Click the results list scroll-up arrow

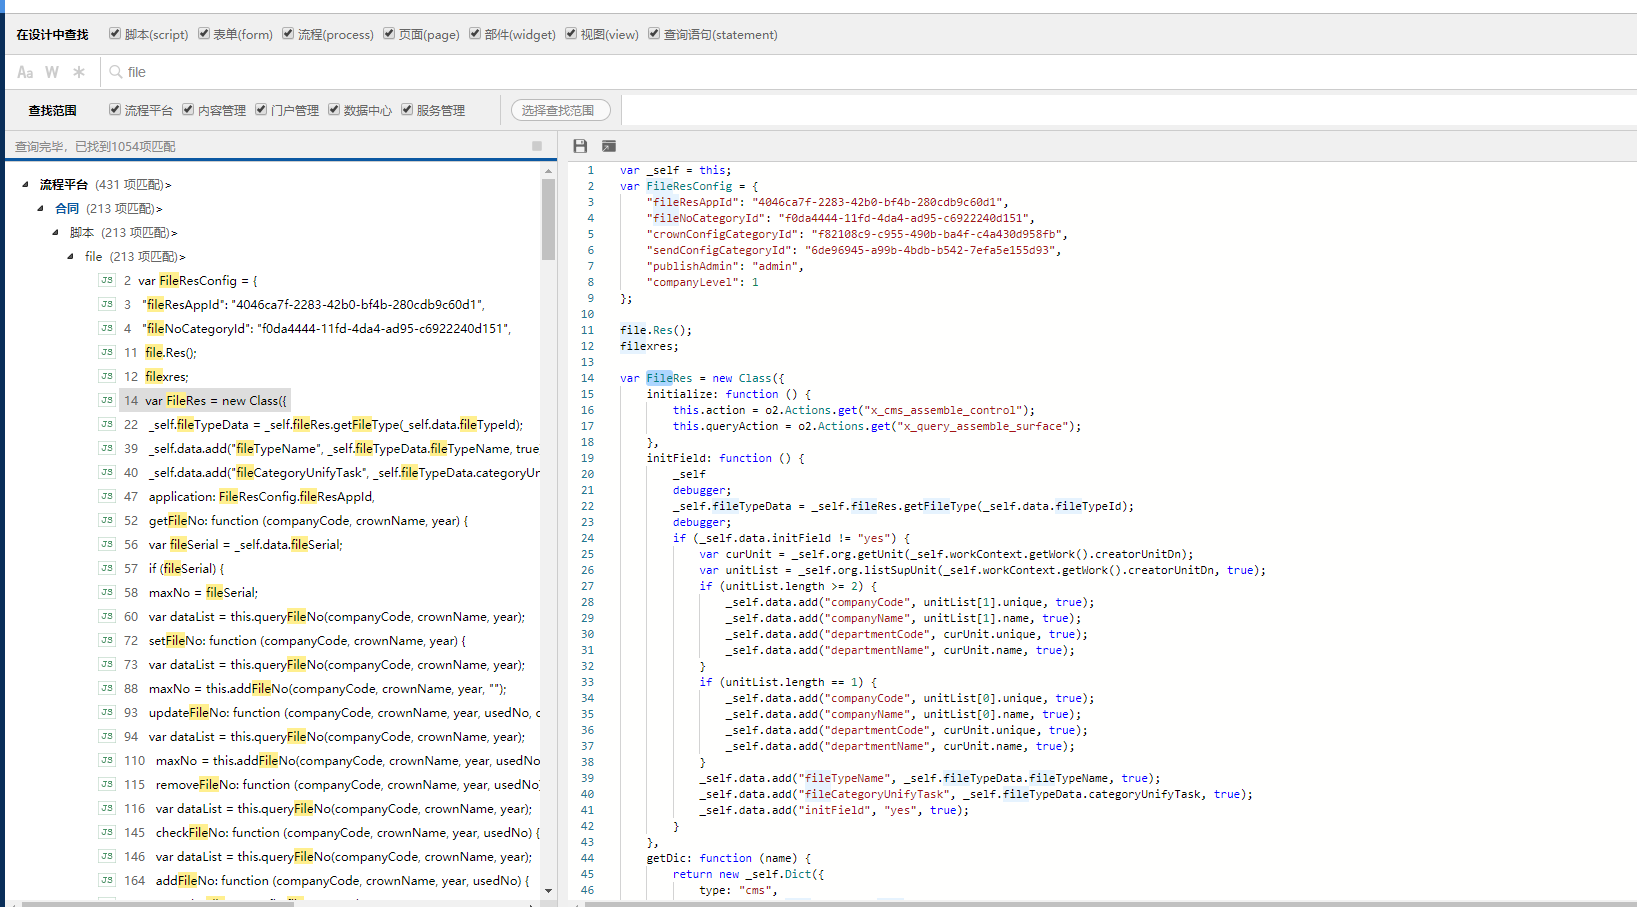548,171
